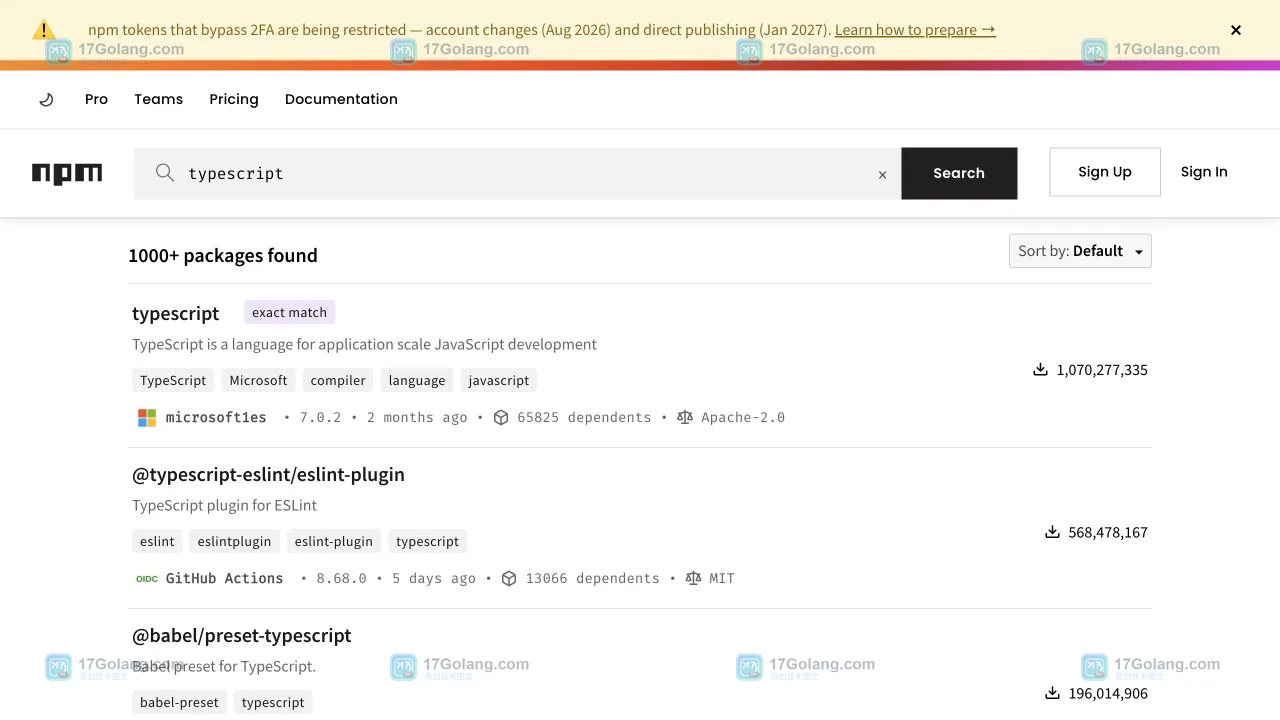Open the Pricing menu item
Image resolution: width=1280 pixels, height=720 pixels.
pos(234,99)
